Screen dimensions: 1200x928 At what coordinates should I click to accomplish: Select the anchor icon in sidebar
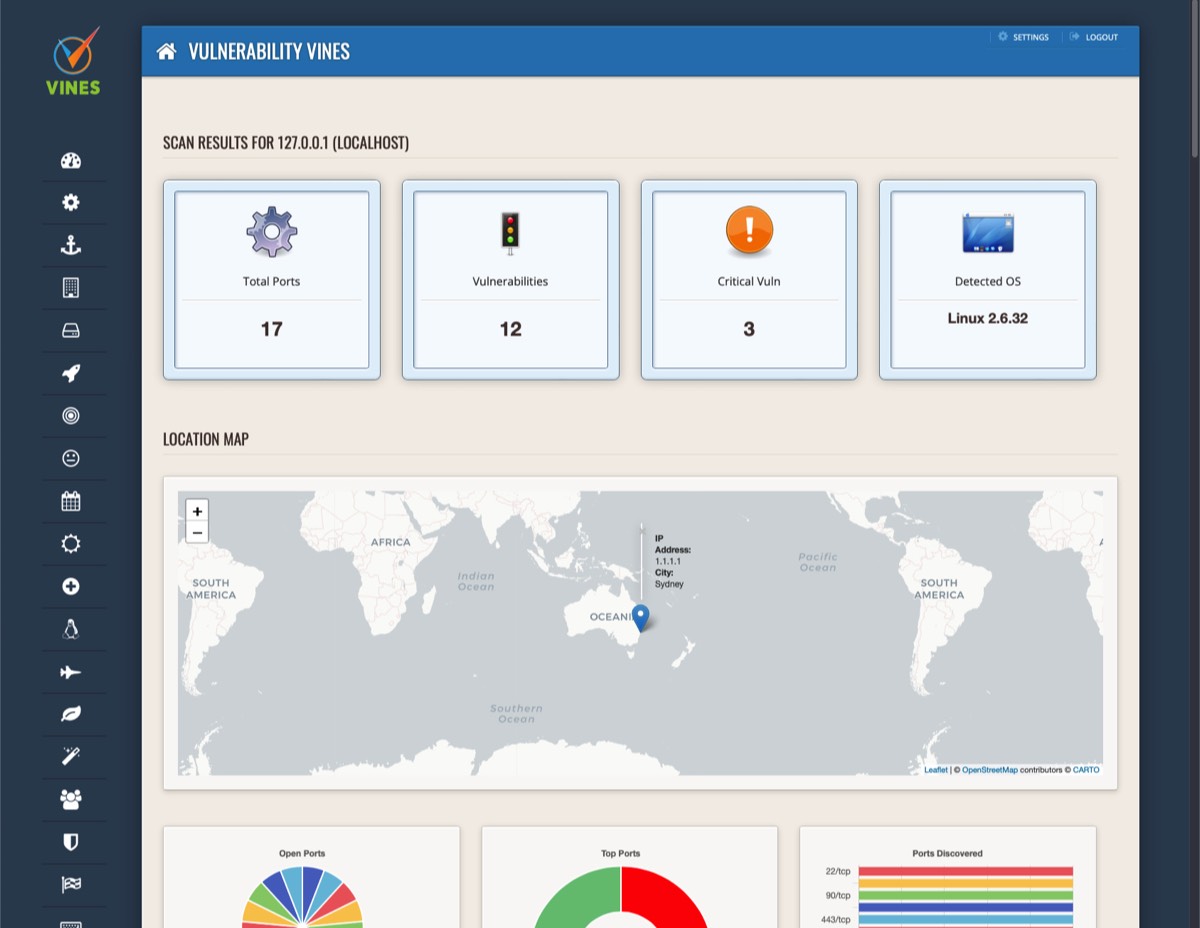tap(70, 245)
